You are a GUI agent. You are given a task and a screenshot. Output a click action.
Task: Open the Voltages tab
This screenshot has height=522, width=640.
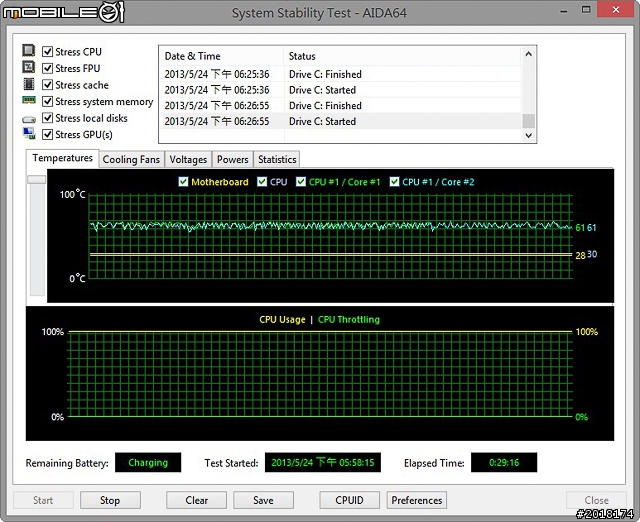point(188,159)
